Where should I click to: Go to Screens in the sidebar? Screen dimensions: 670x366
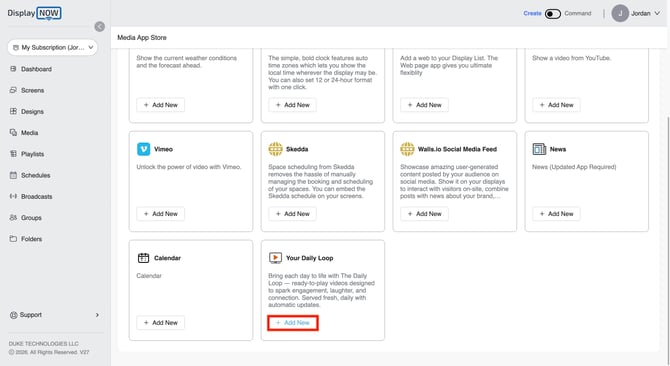click(x=32, y=90)
